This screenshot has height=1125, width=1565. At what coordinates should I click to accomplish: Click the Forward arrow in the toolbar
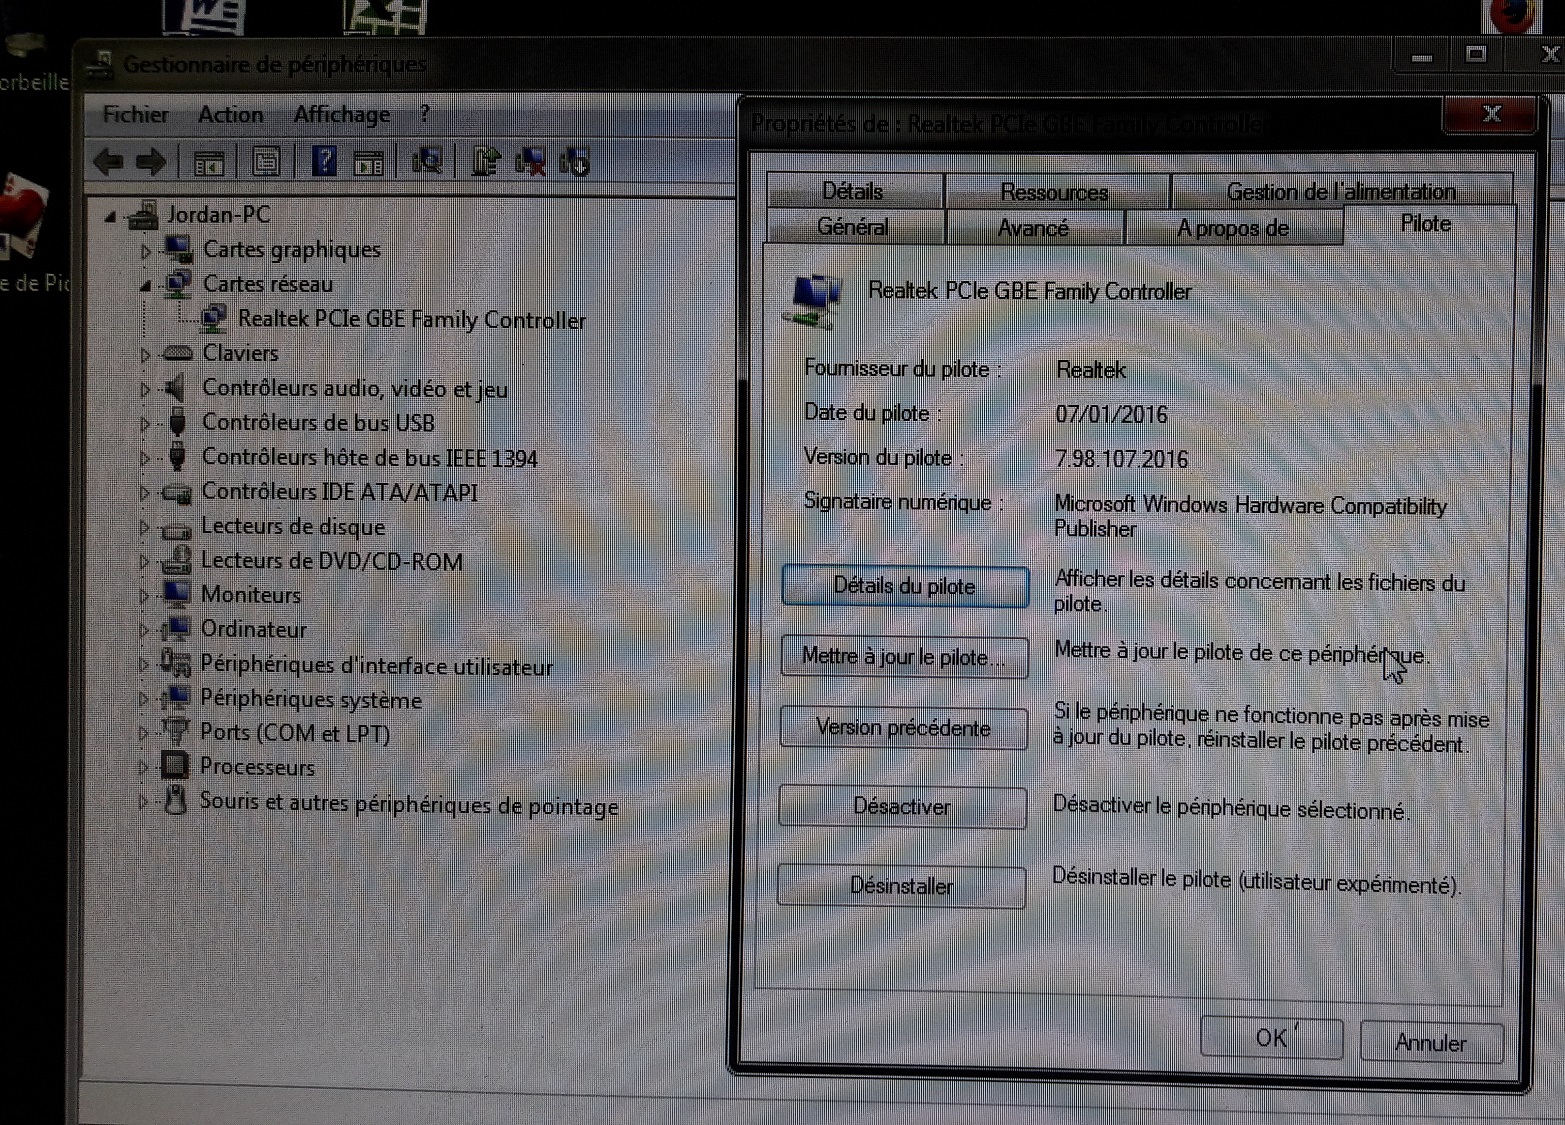[151, 161]
